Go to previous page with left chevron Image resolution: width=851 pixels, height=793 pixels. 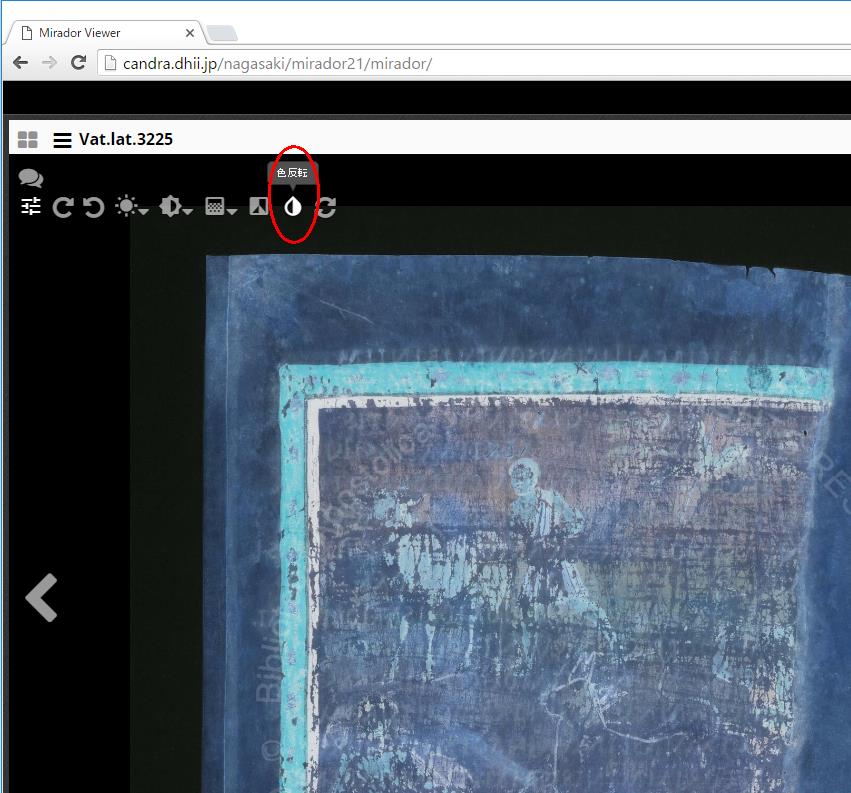point(41,597)
